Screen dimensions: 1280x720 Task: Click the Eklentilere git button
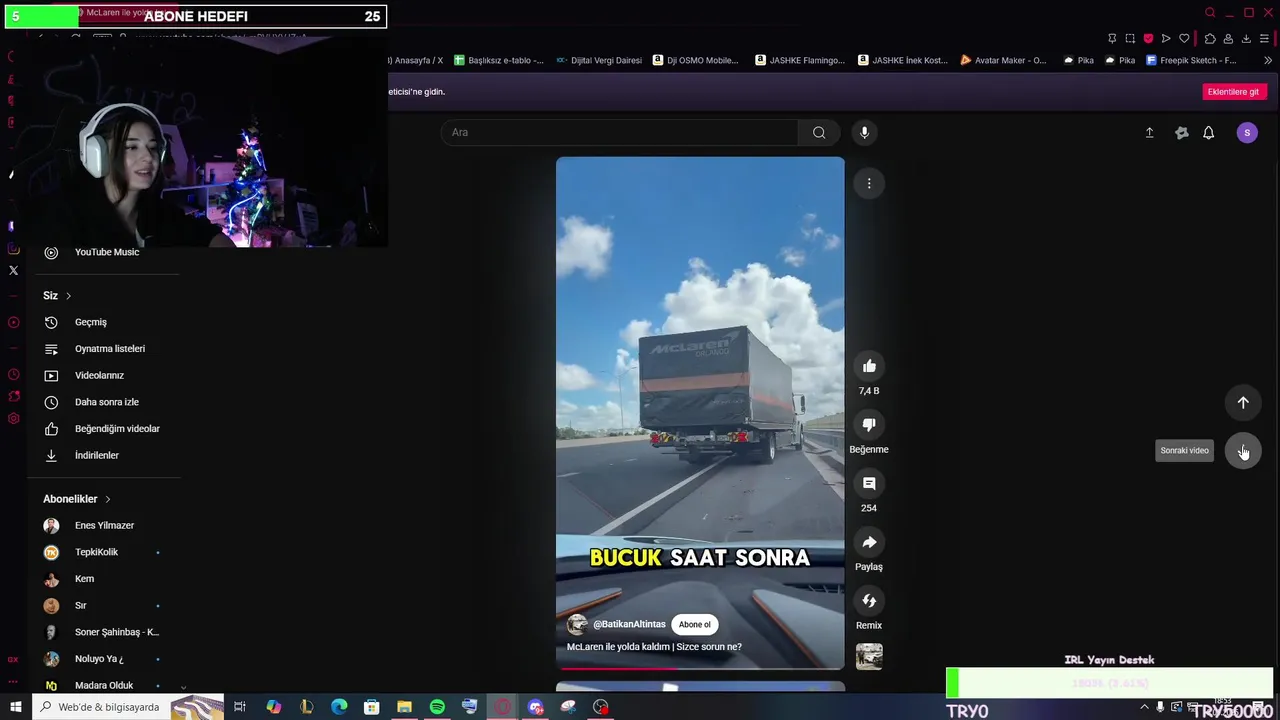pos(1233,91)
